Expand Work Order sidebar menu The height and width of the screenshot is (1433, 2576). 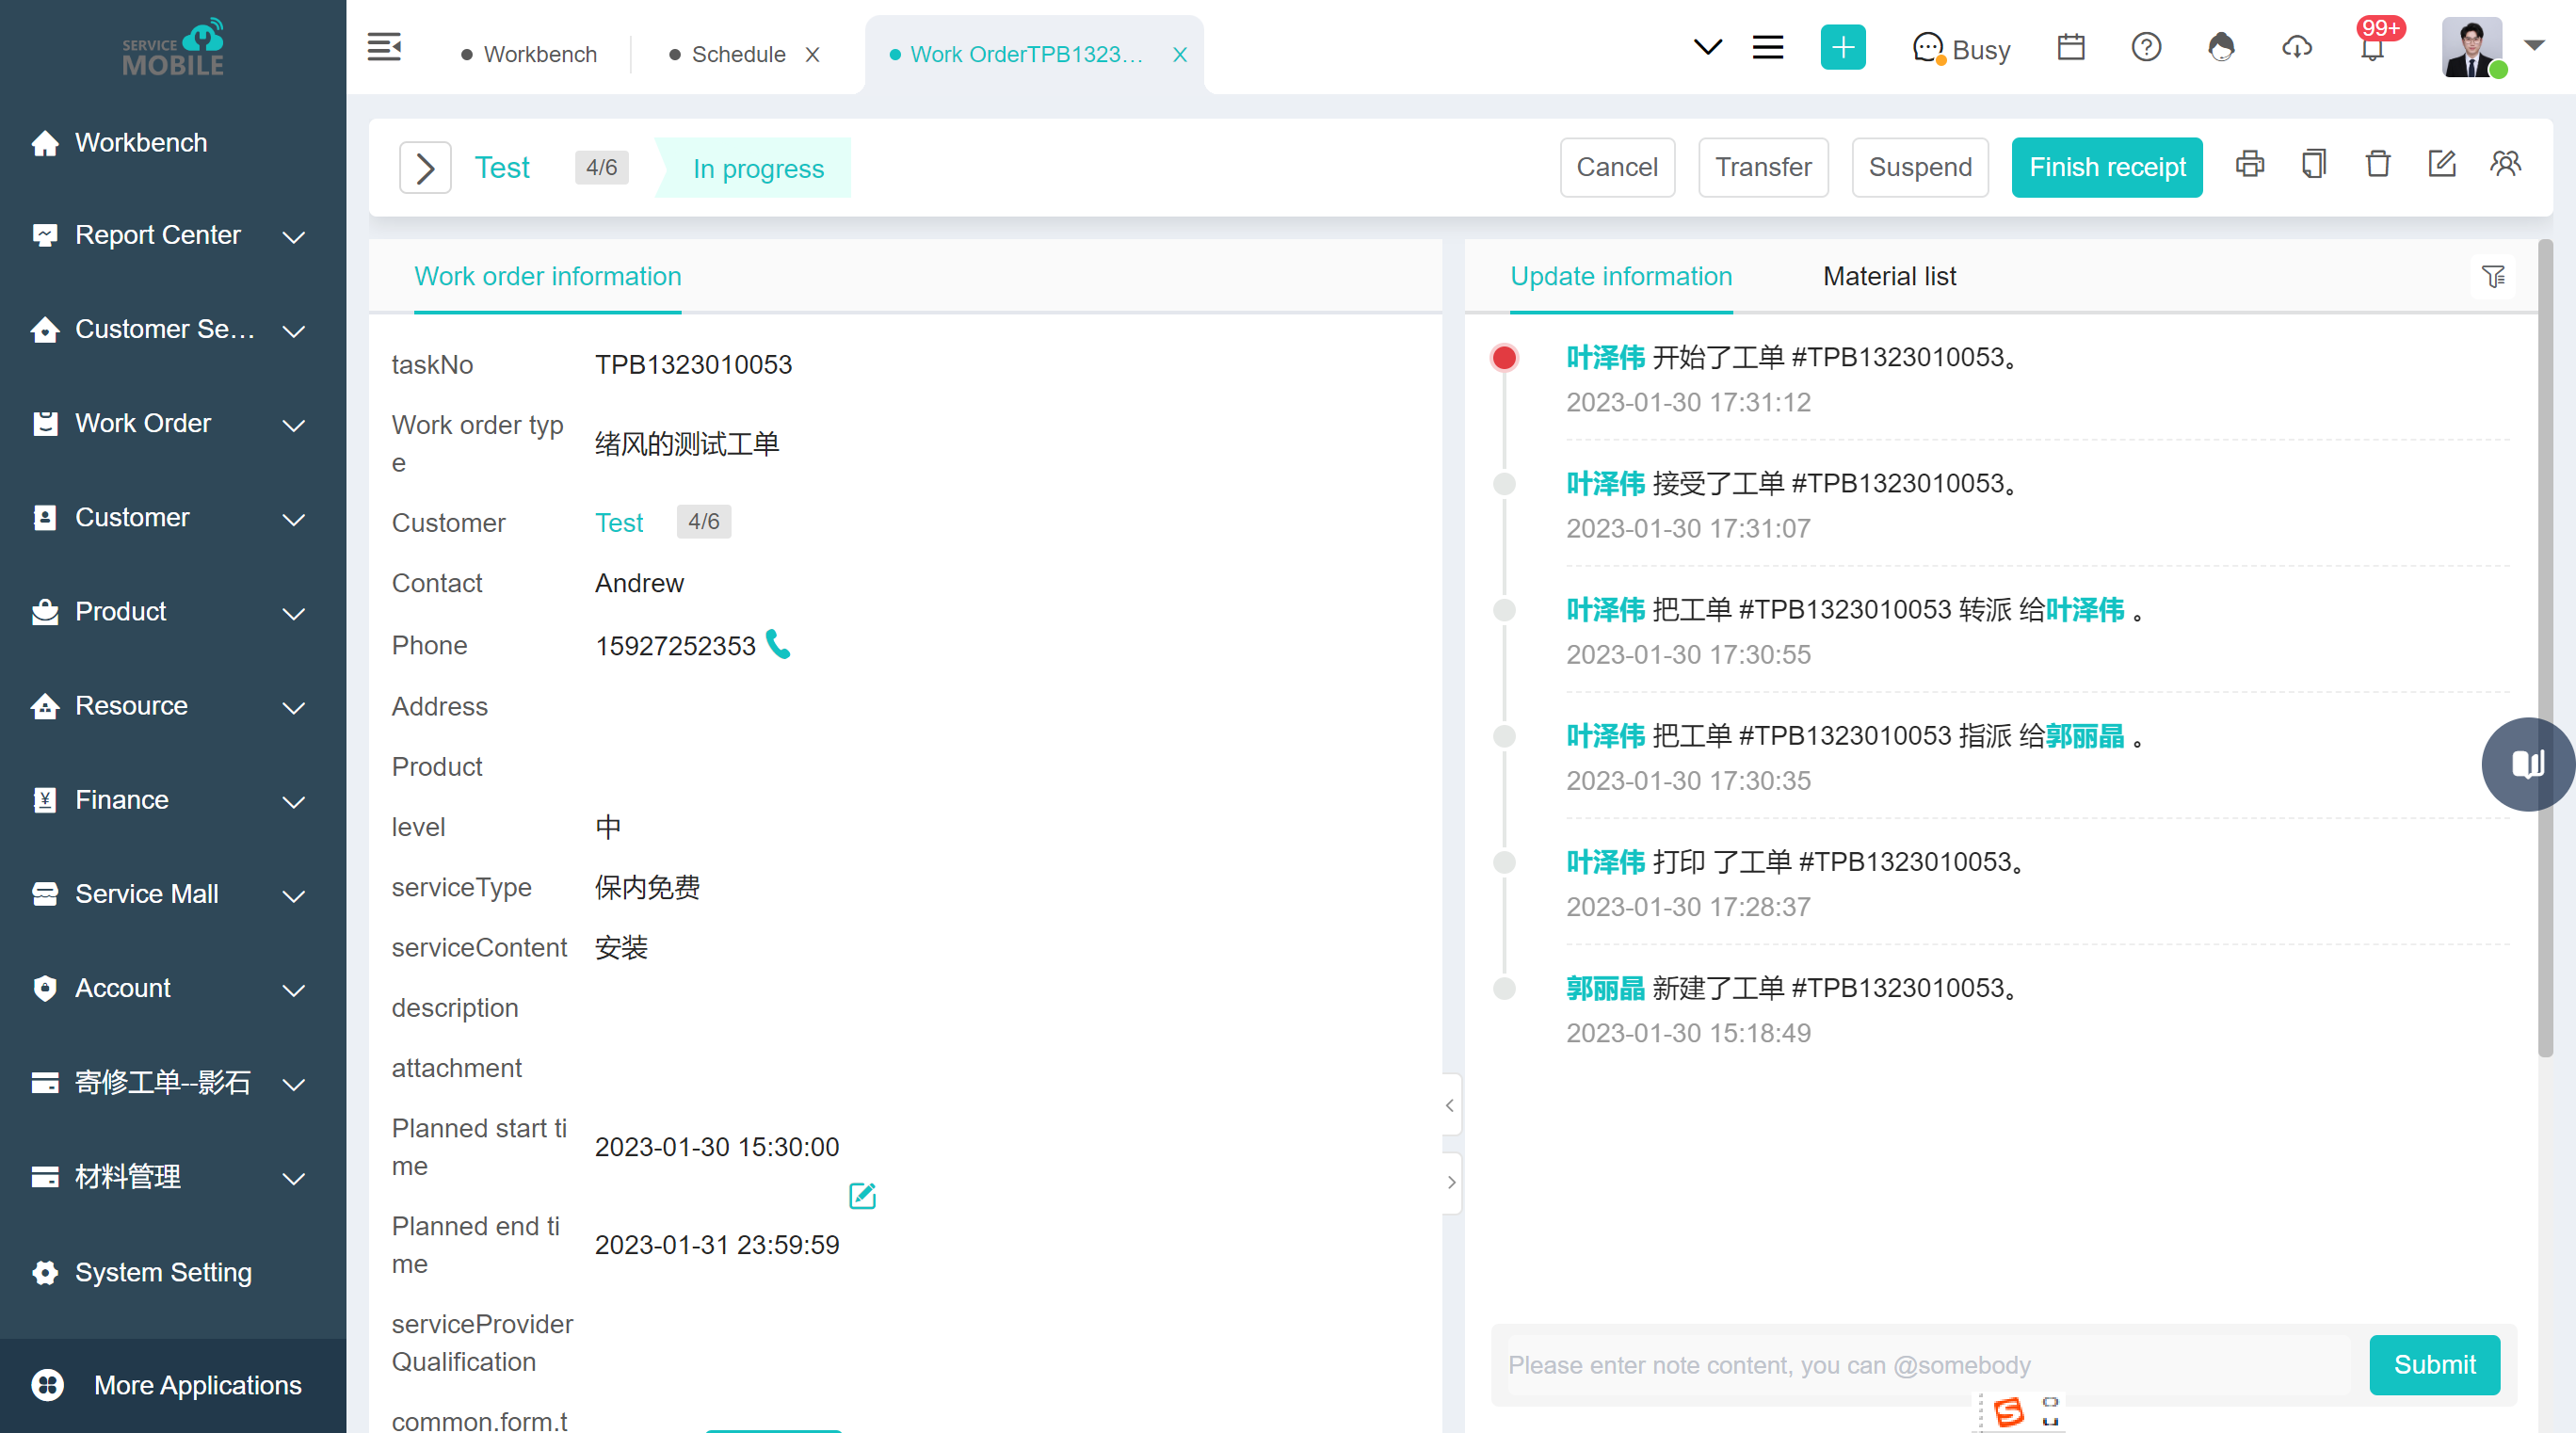(293, 425)
